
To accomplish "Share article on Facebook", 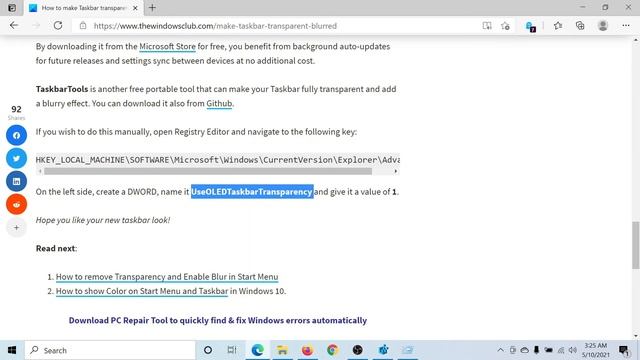I will [x=16, y=135].
